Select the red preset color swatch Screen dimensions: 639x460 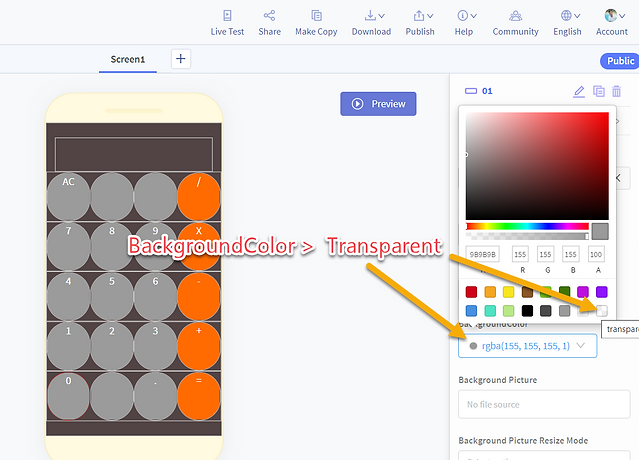(x=471, y=292)
